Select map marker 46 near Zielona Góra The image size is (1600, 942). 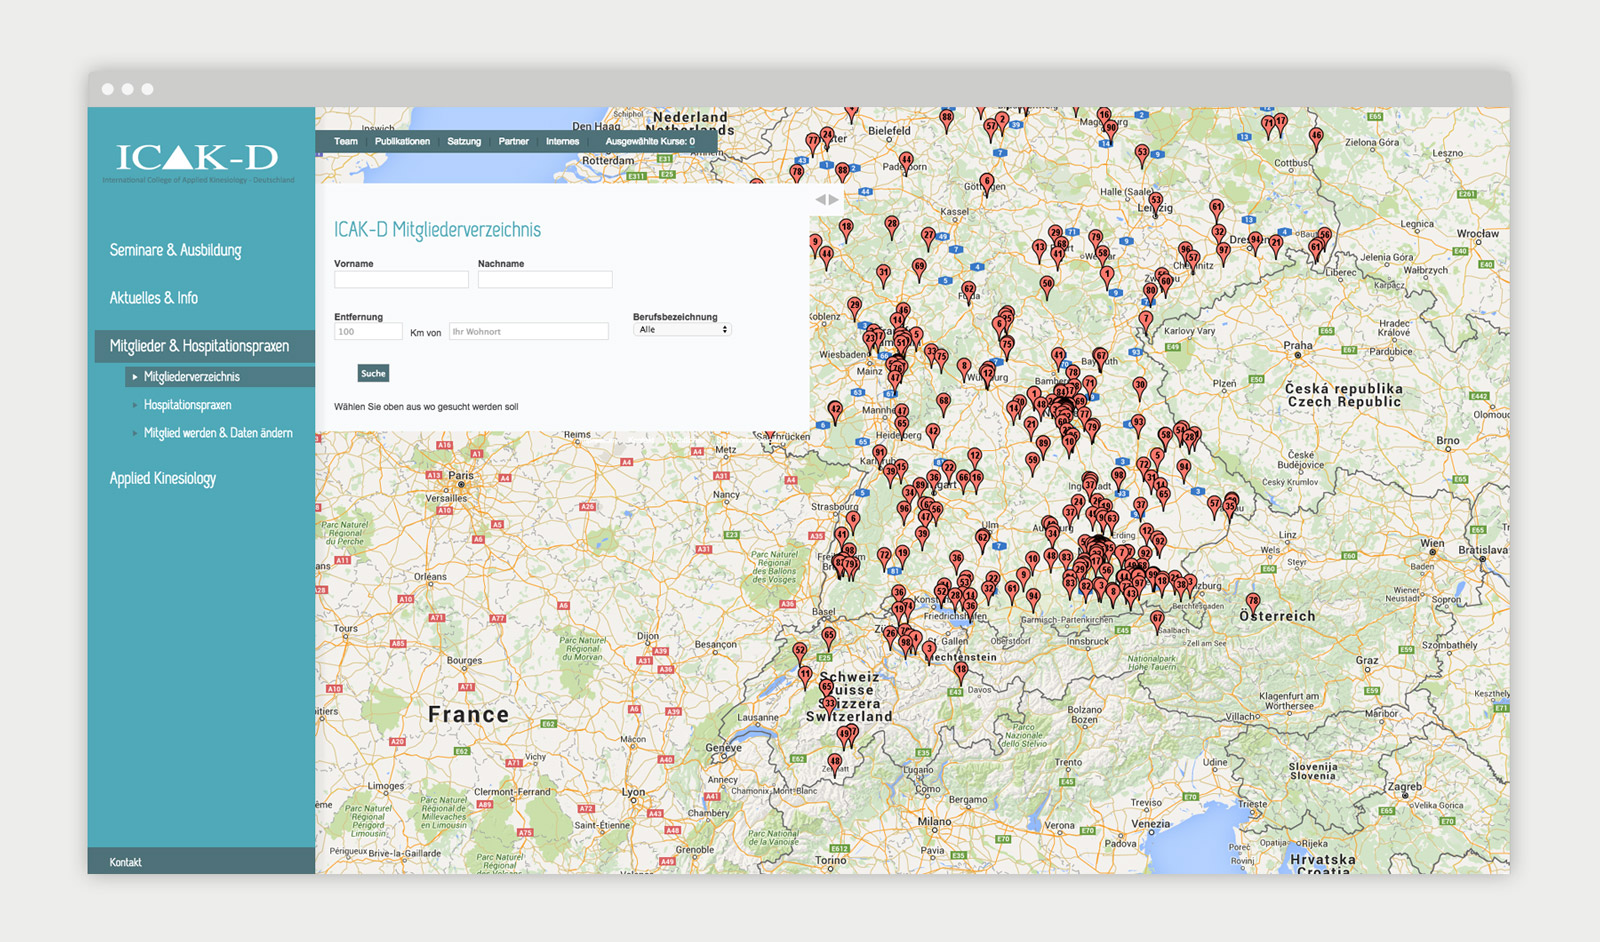(x=1316, y=138)
